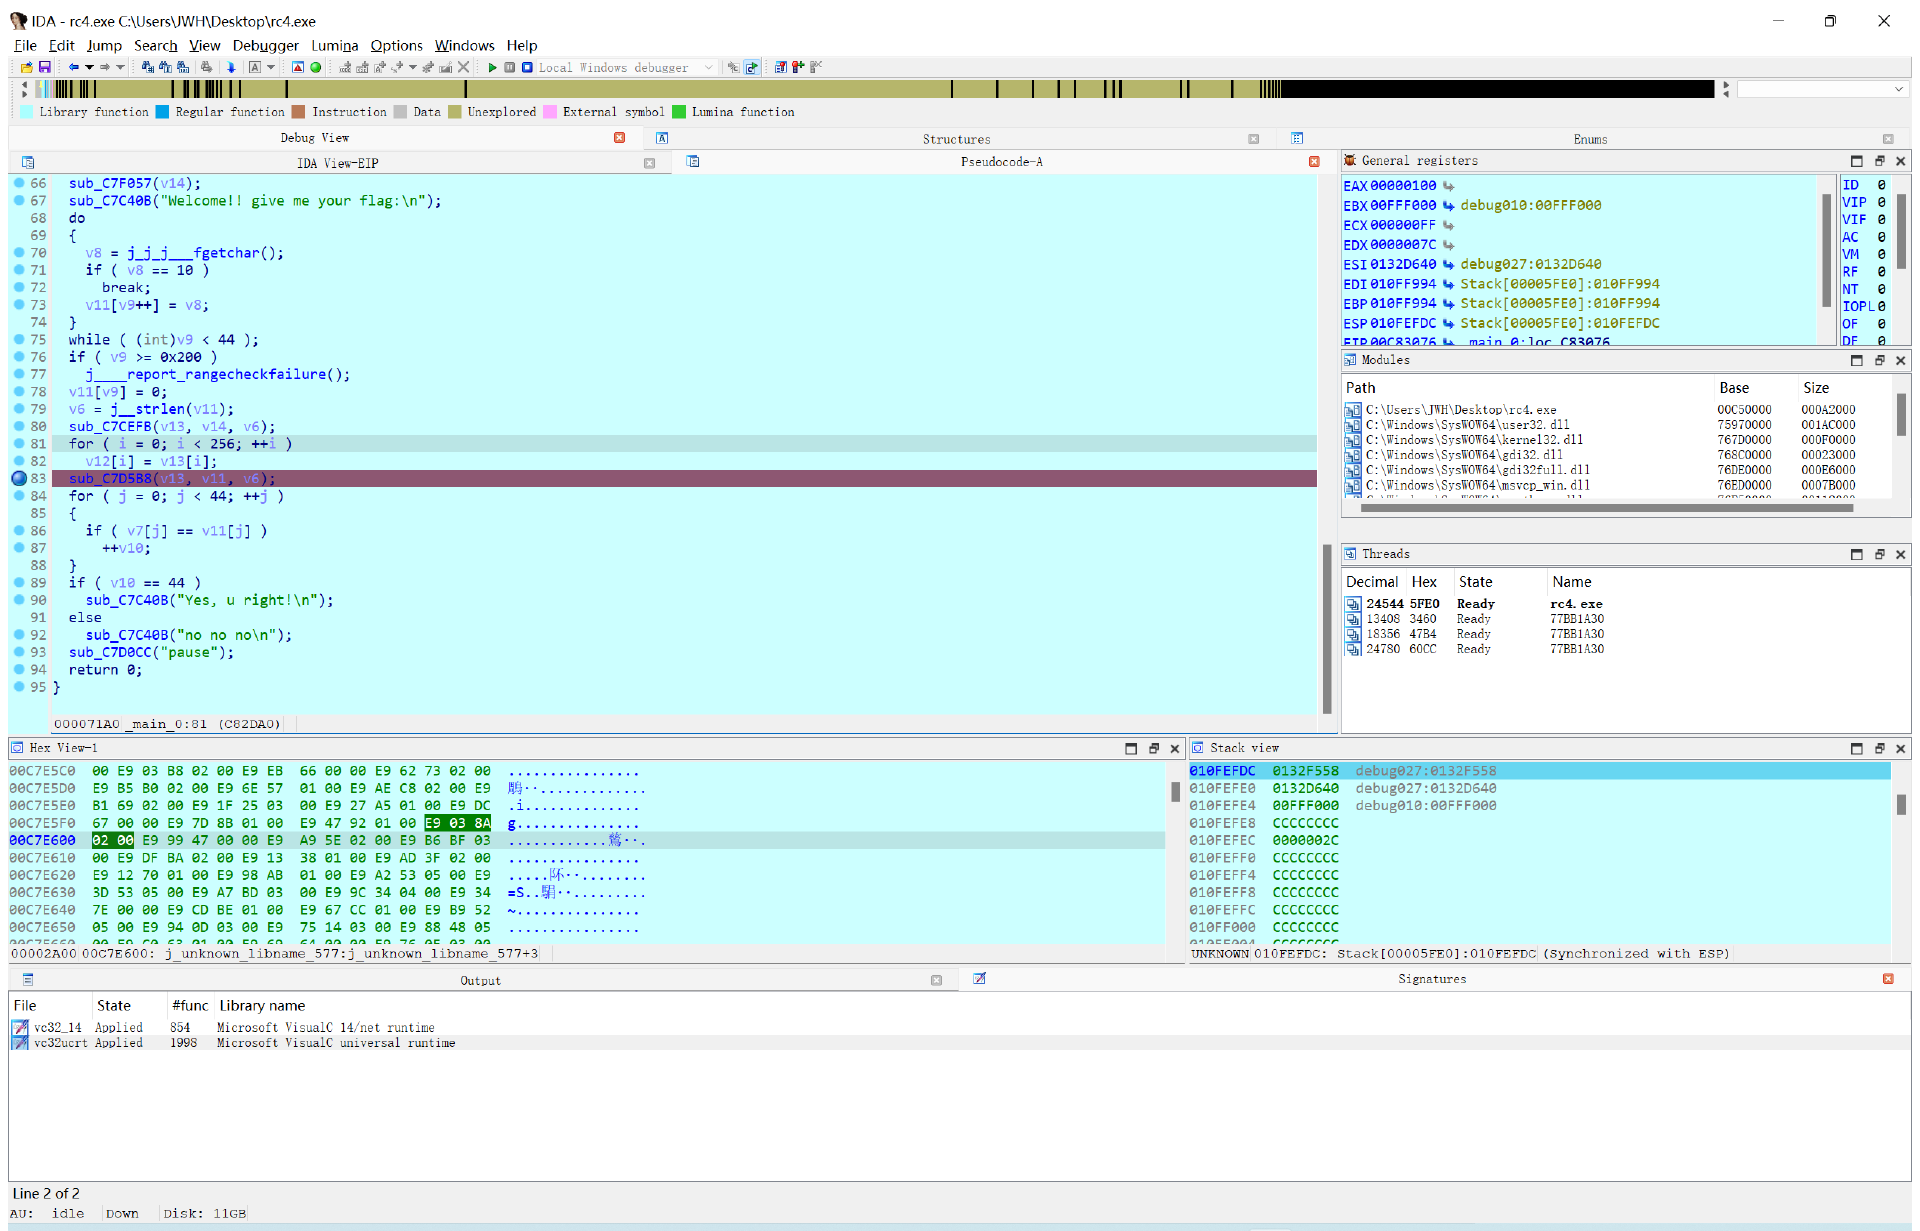The image size is (1920, 1231).
Task: Click the External symbol legend swatch
Action: pyautogui.click(x=550, y=112)
